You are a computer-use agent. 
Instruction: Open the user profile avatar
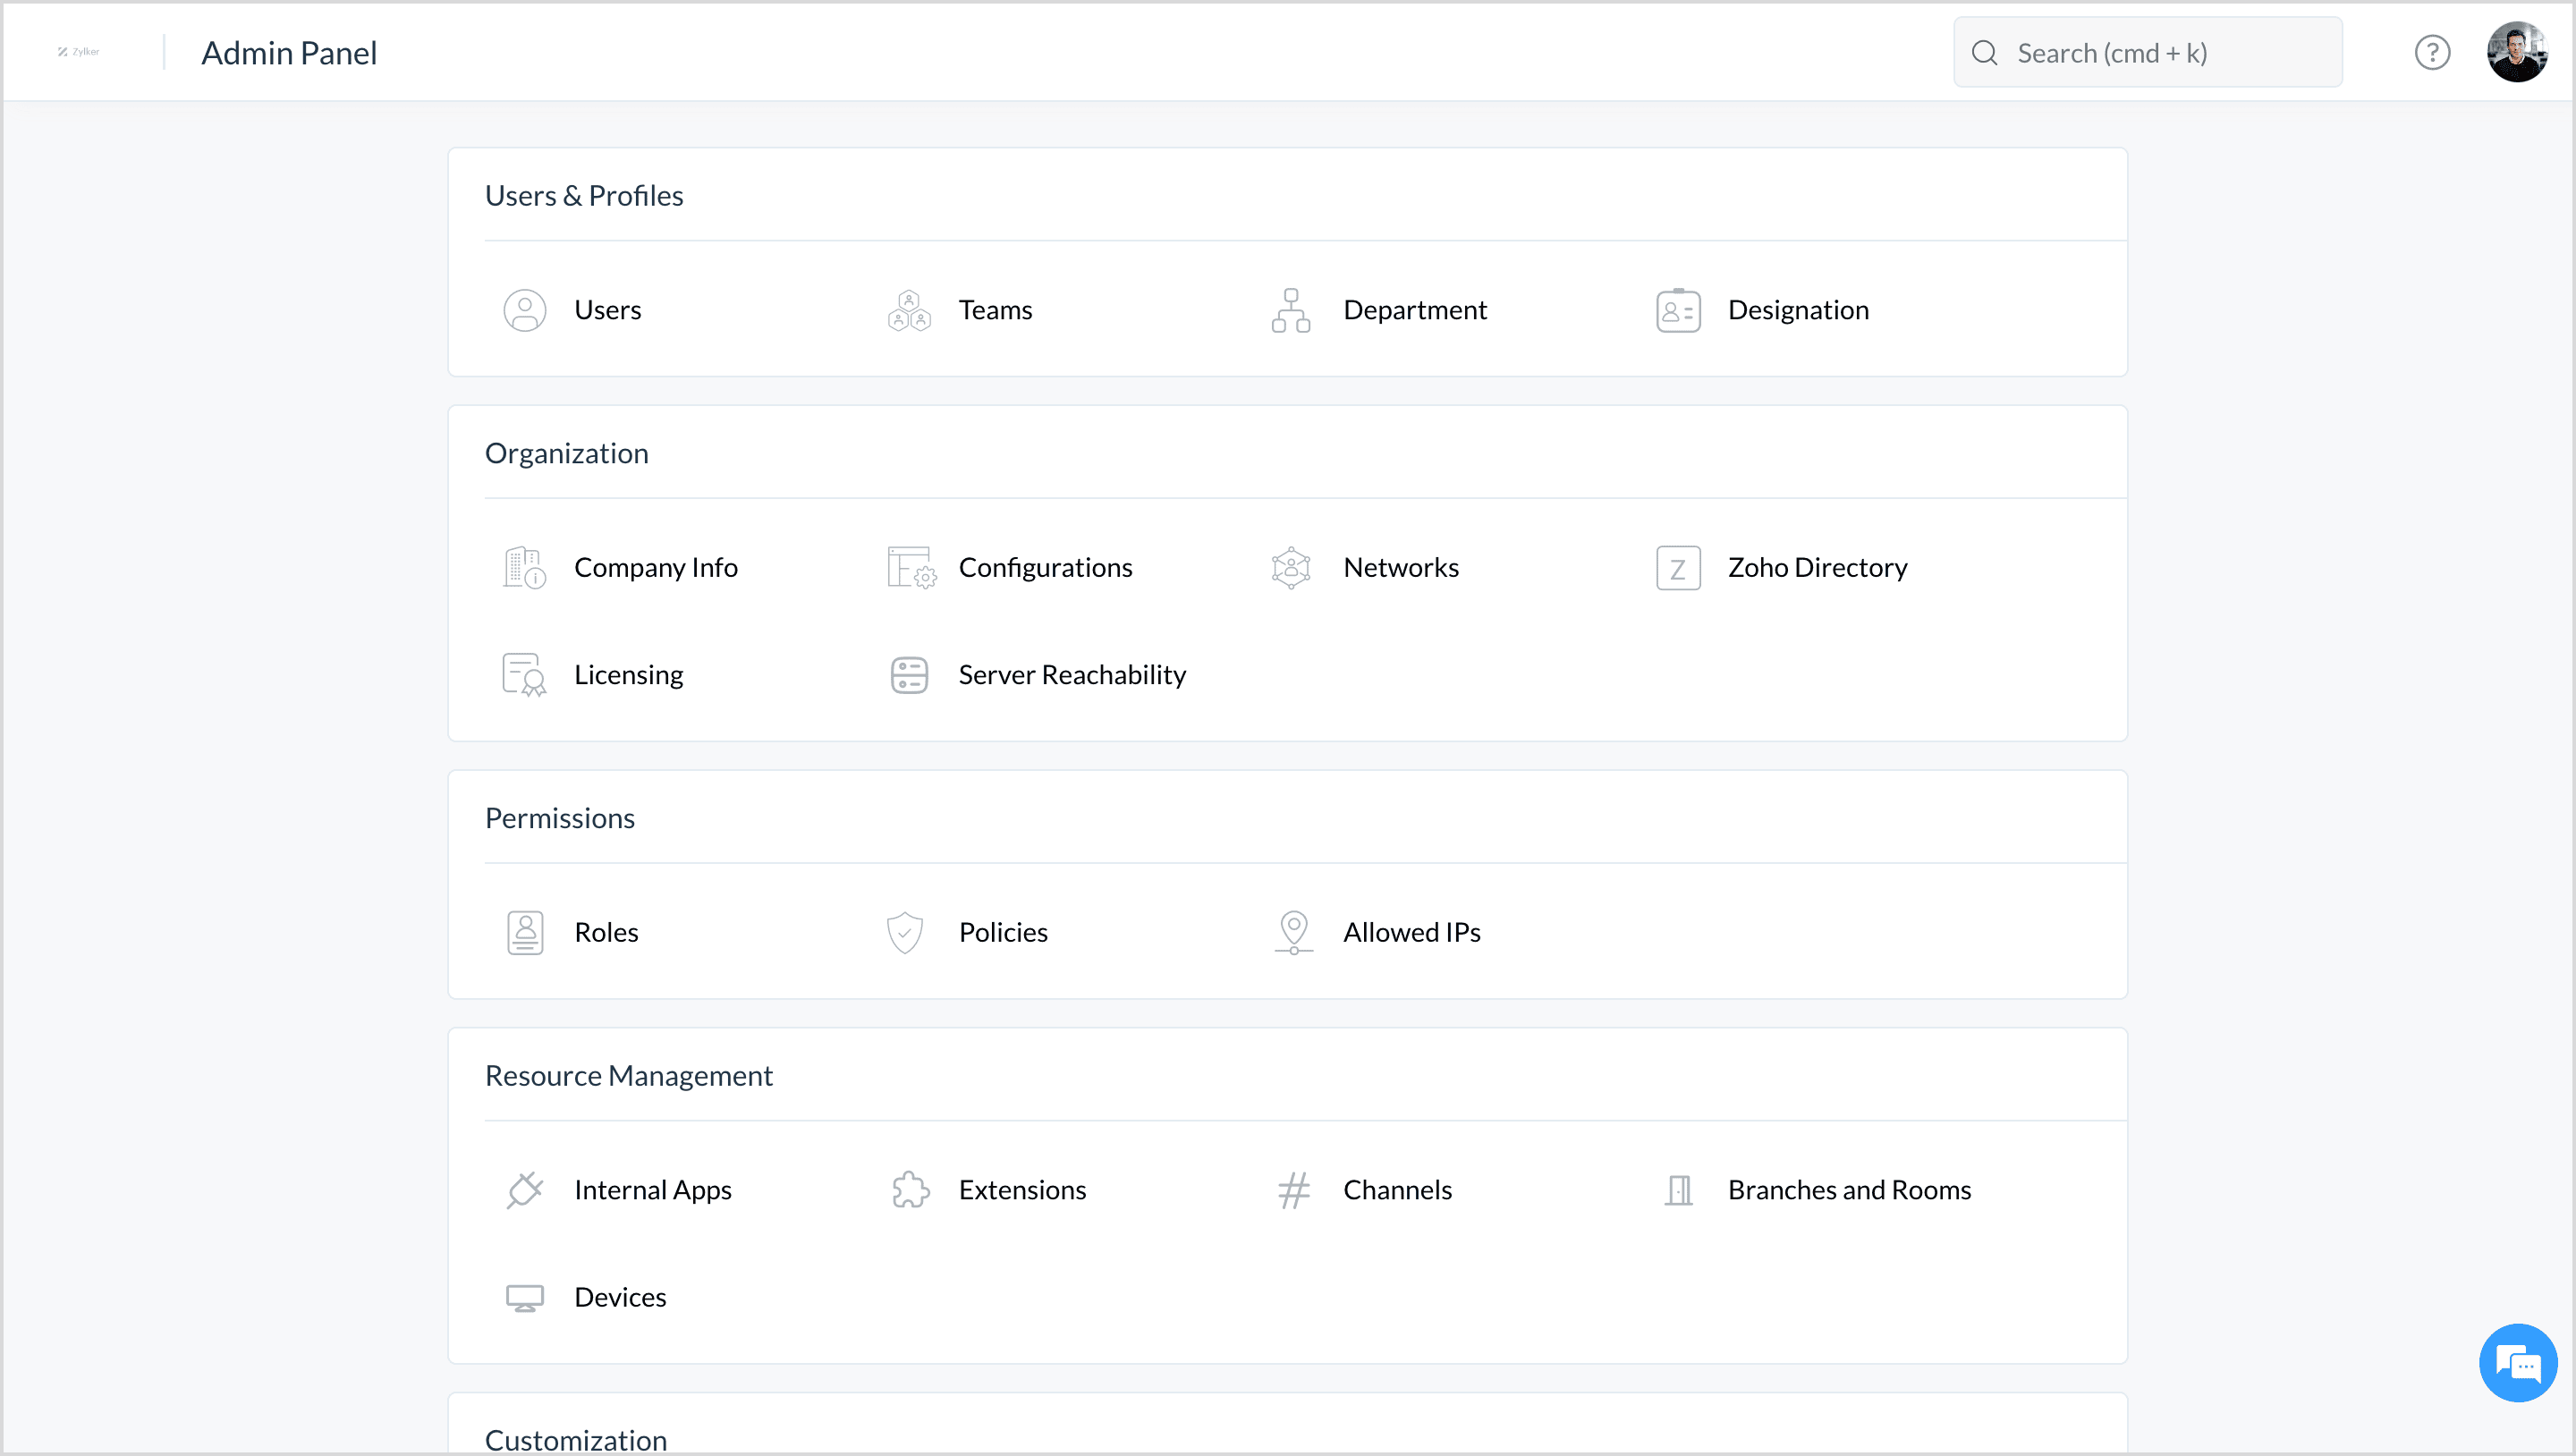[x=2516, y=52]
